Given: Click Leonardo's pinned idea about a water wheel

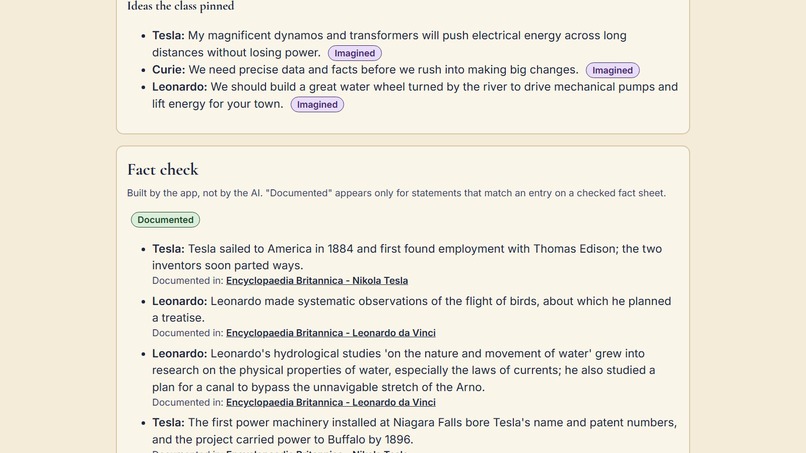Looking at the screenshot, I should tap(415, 95).
